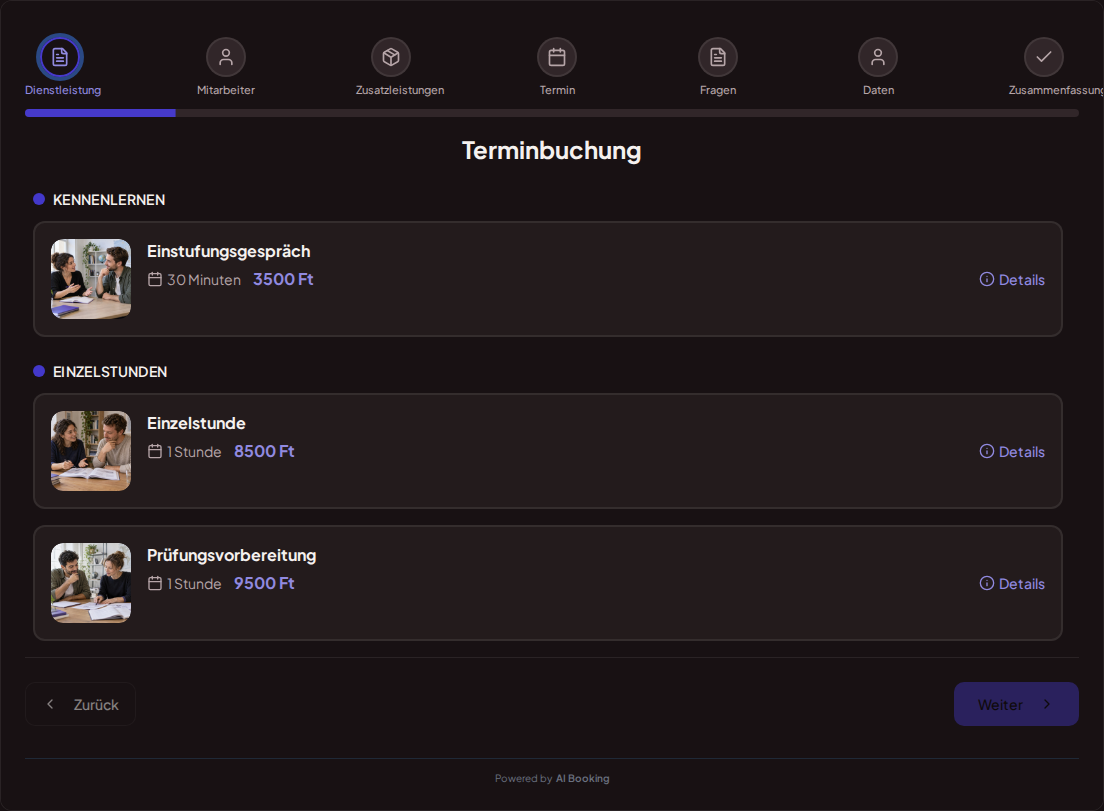Click the Weiter button
This screenshot has width=1104, height=811.
1016,704
